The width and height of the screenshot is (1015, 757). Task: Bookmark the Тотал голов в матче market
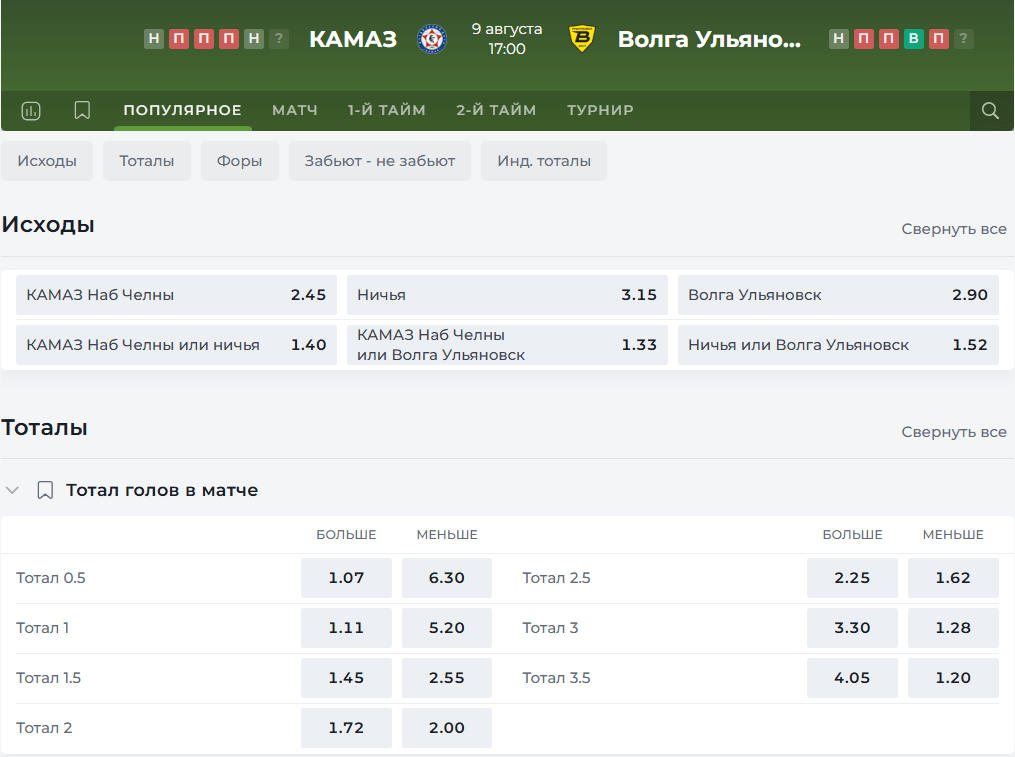[x=45, y=490]
